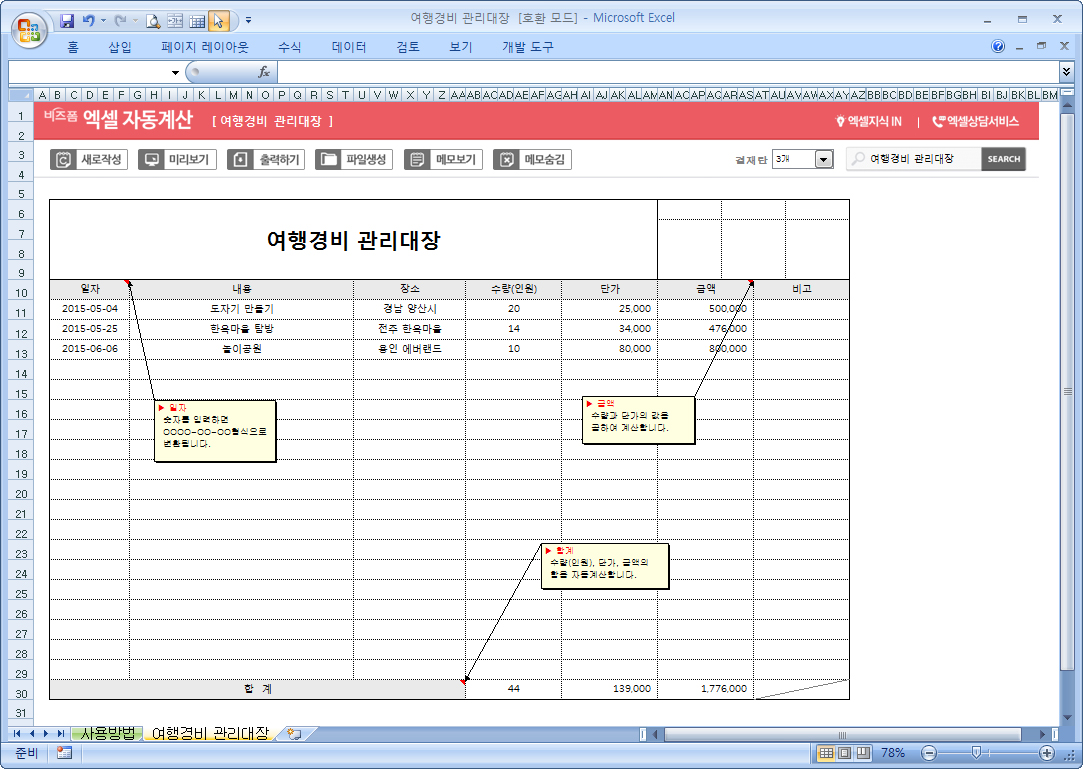
Task: Click the 미리보기 button
Action: [178, 160]
